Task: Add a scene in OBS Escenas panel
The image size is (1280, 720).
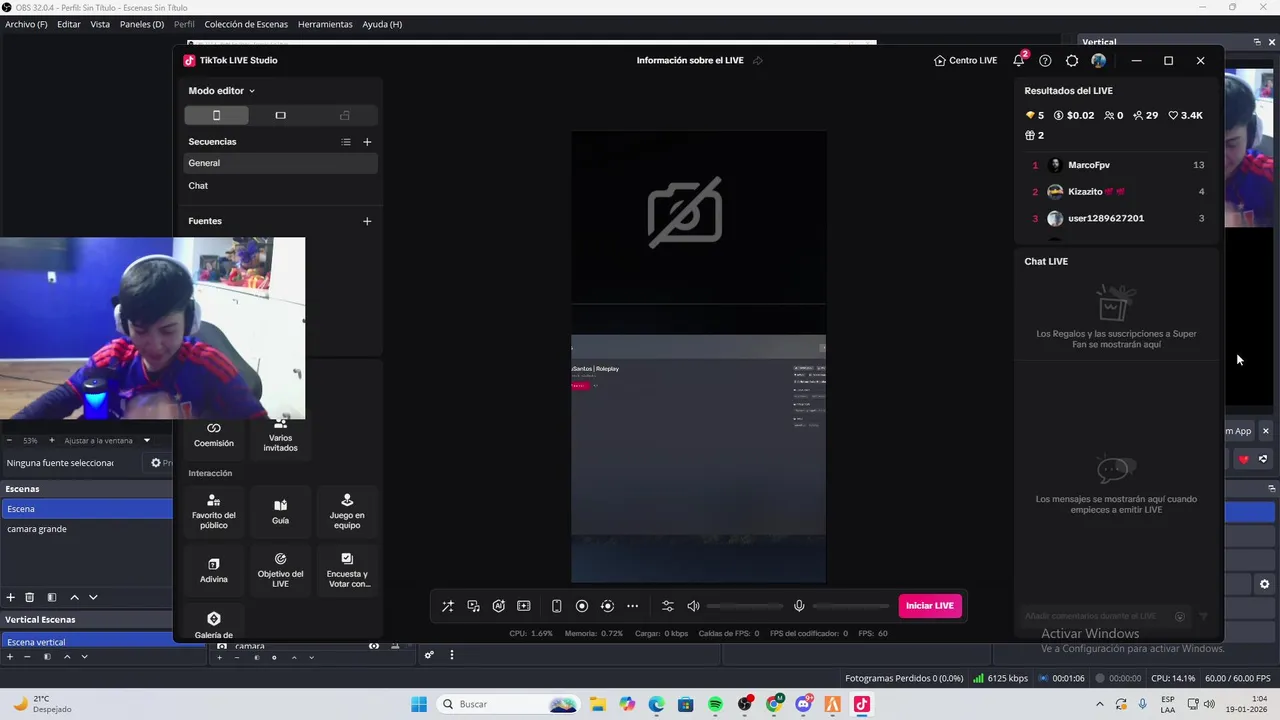Action: click(11, 597)
